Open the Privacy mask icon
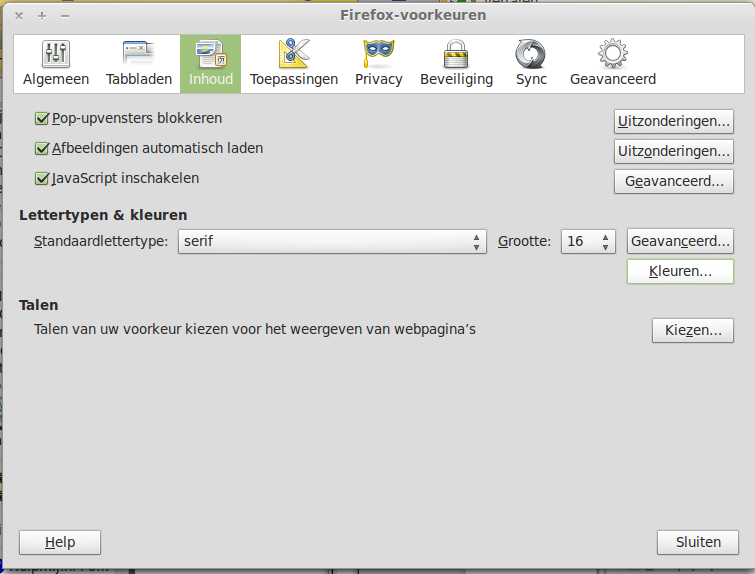Screen dimensions: 755x574 378,53
